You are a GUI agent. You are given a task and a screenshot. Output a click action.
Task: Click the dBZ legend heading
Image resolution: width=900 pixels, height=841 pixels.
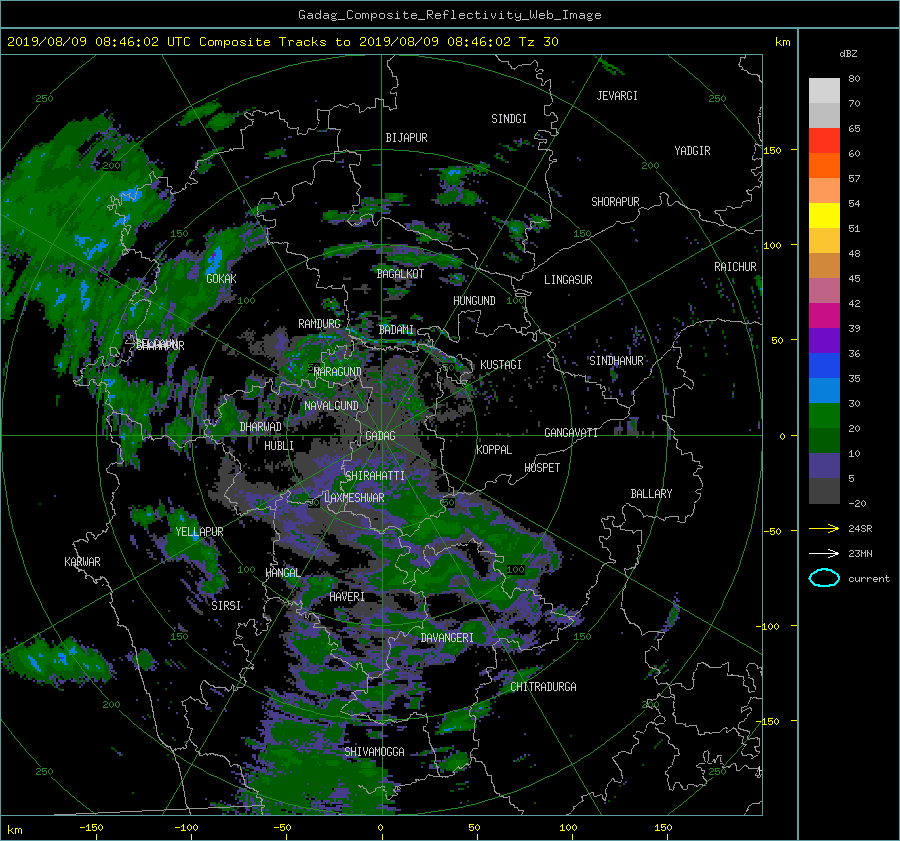(x=848, y=53)
